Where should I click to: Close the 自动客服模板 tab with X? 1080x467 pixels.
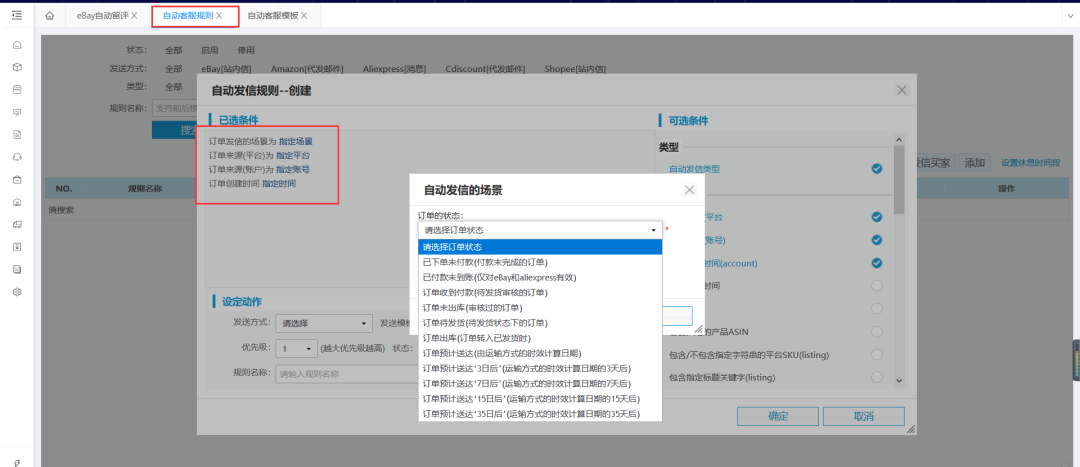tap(304, 16)
